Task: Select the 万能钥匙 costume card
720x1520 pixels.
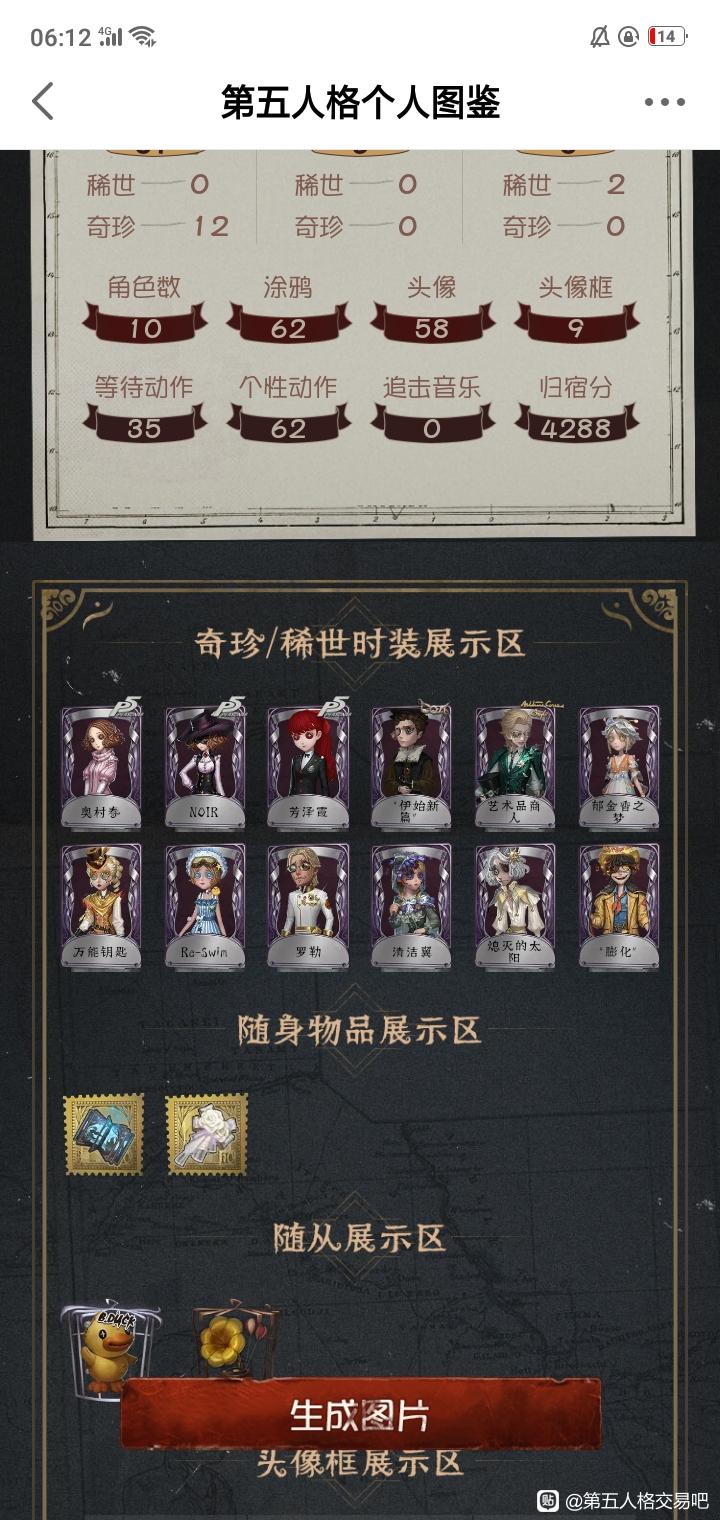Action: coord(101,906)
